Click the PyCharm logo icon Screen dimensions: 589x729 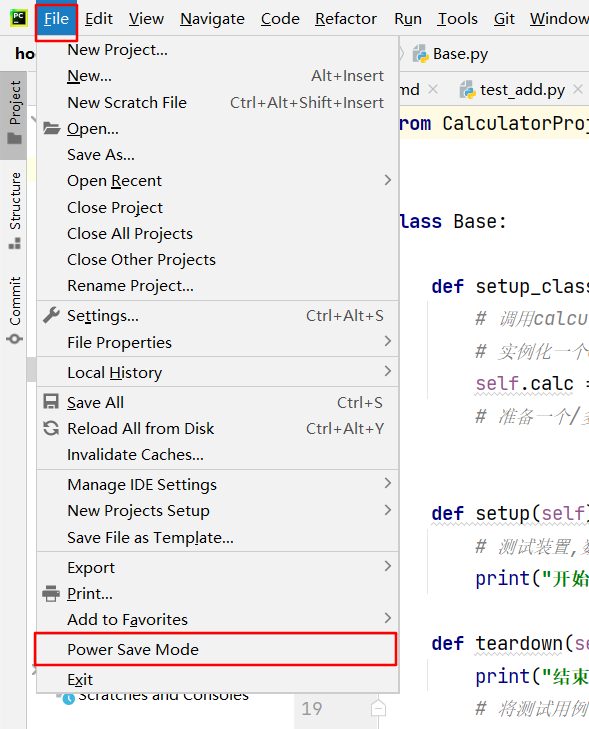tap(19, 18)
